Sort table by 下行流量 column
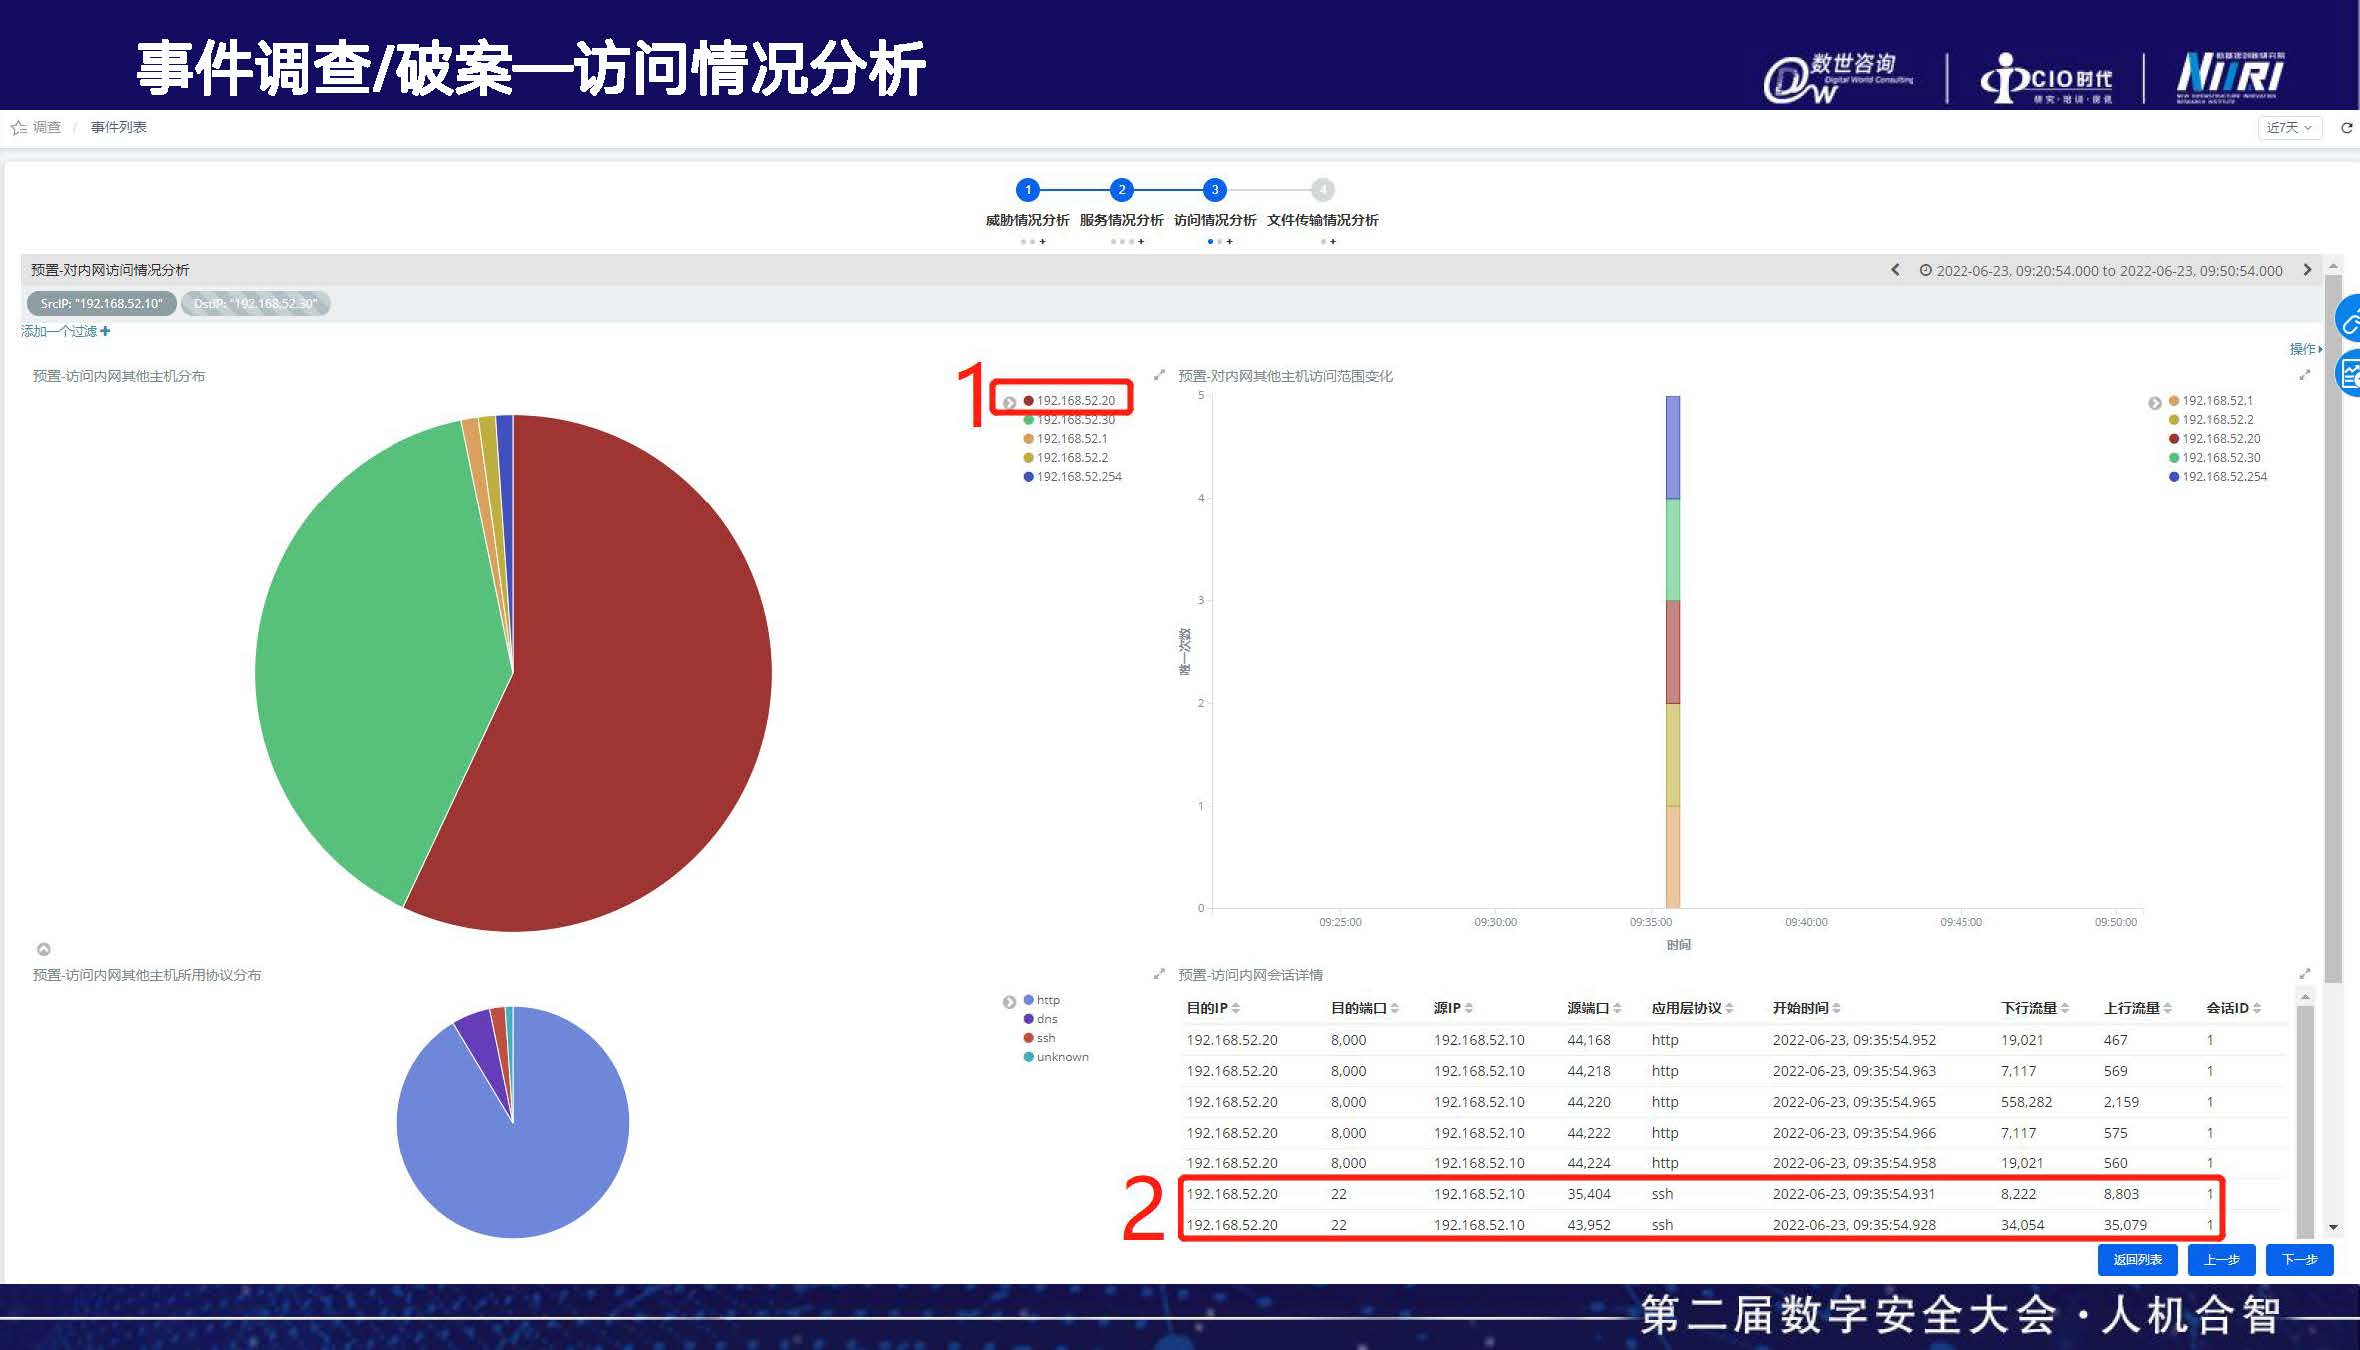 click(x=2034, y=1007)
